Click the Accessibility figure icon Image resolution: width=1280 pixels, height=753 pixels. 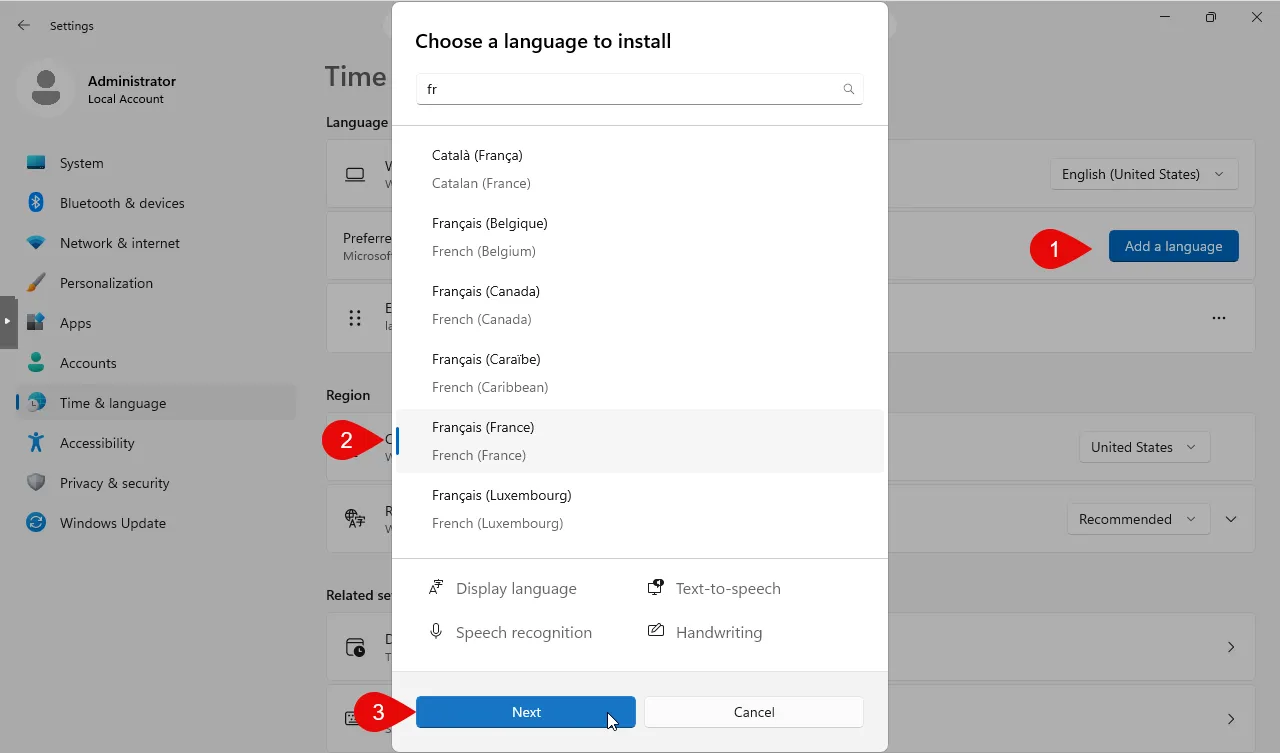tap(36, 443)
